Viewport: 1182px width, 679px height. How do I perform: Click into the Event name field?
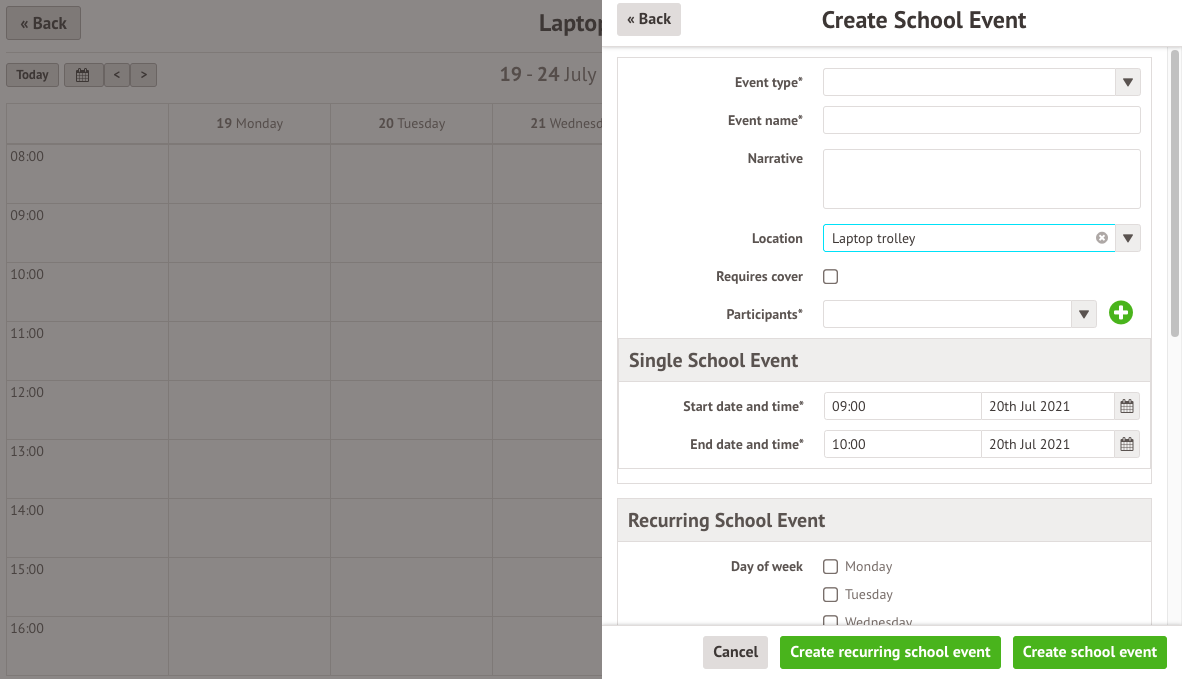(x=981, y=120)
